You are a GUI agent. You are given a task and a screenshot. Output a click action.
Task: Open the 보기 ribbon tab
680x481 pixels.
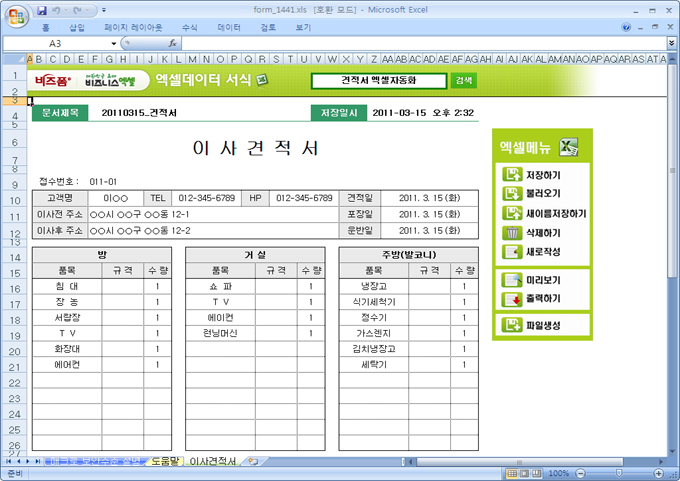pyautogui.click(x=303, y=28)
